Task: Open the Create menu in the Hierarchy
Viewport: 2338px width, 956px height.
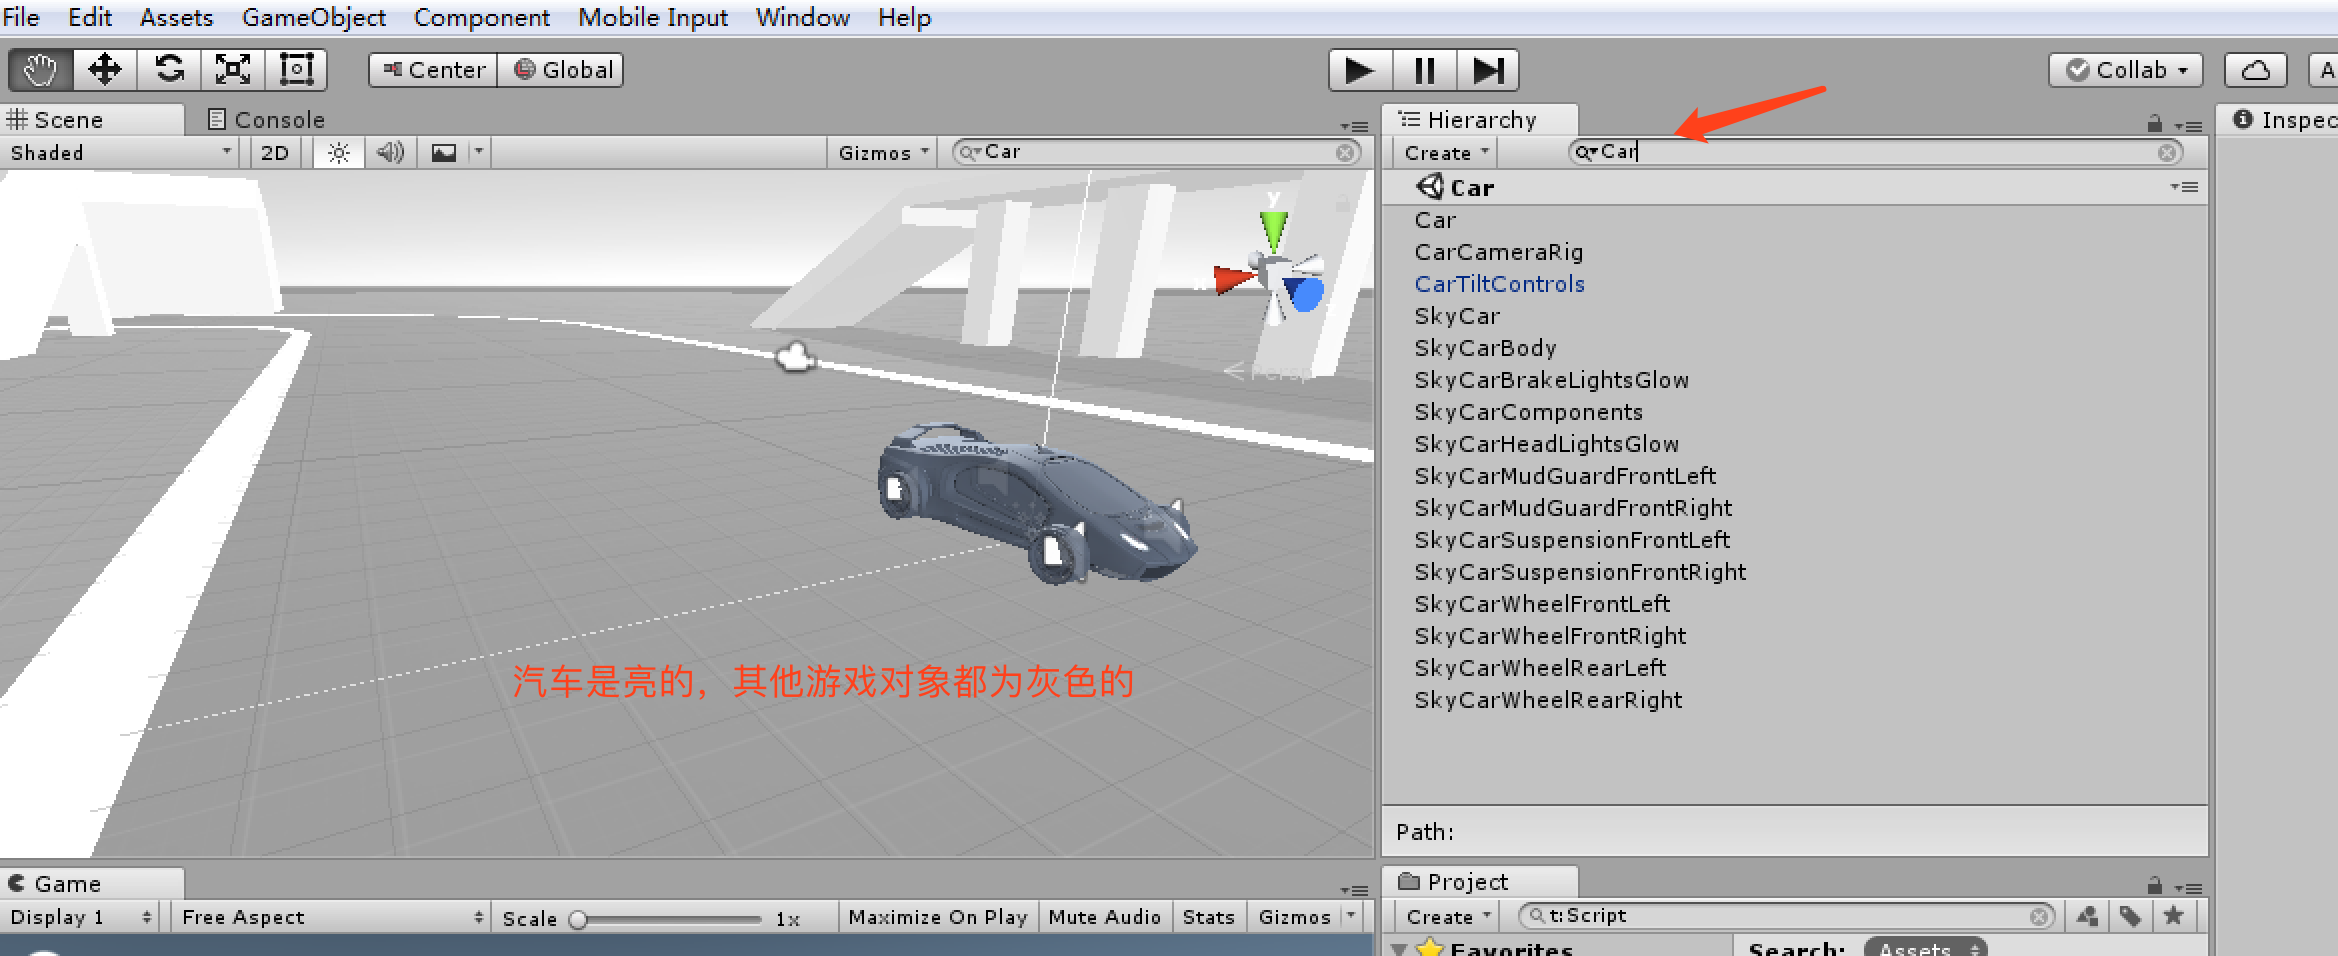Action: point(1441,152)
